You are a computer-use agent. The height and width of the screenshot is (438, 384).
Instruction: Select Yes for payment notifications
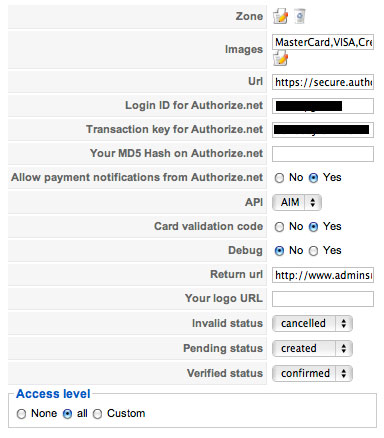313,178
